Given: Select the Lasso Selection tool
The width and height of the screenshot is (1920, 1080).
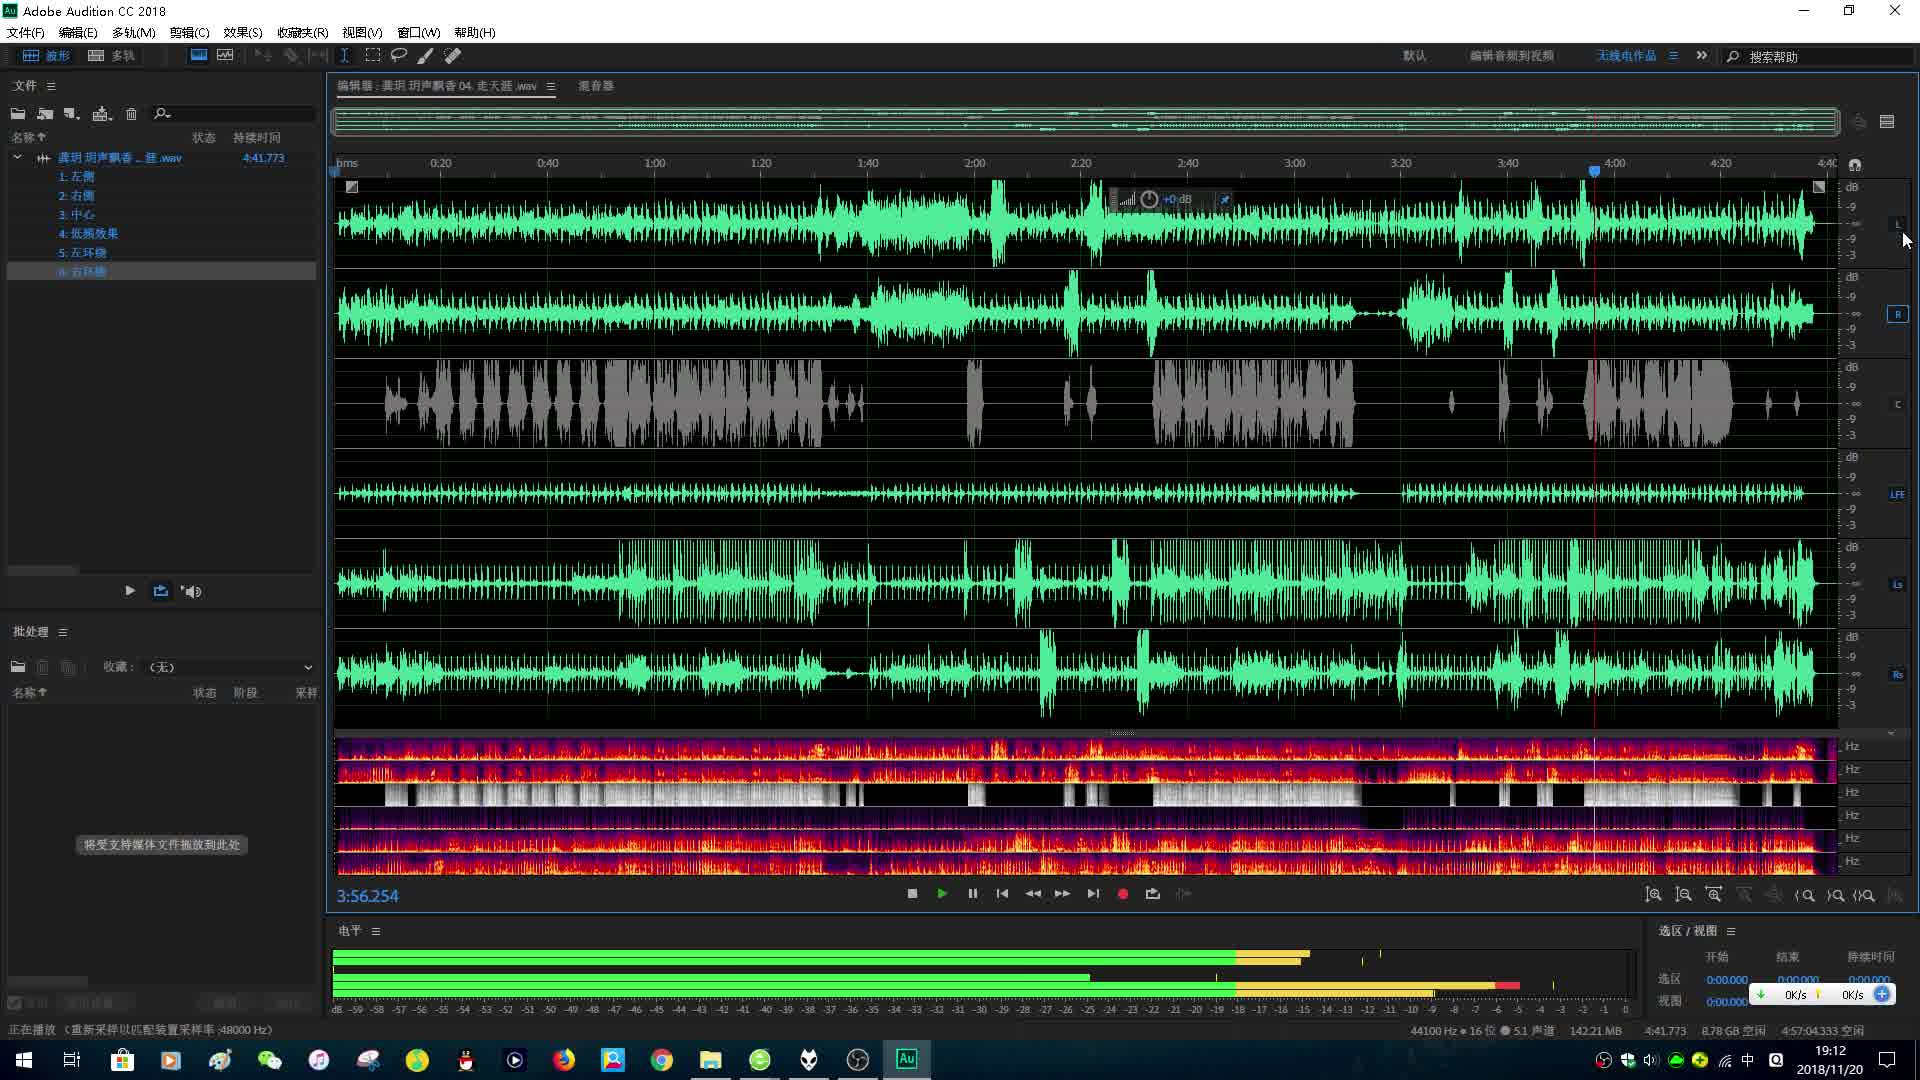Looking at the screenshot, I should [x=399, y=56].
